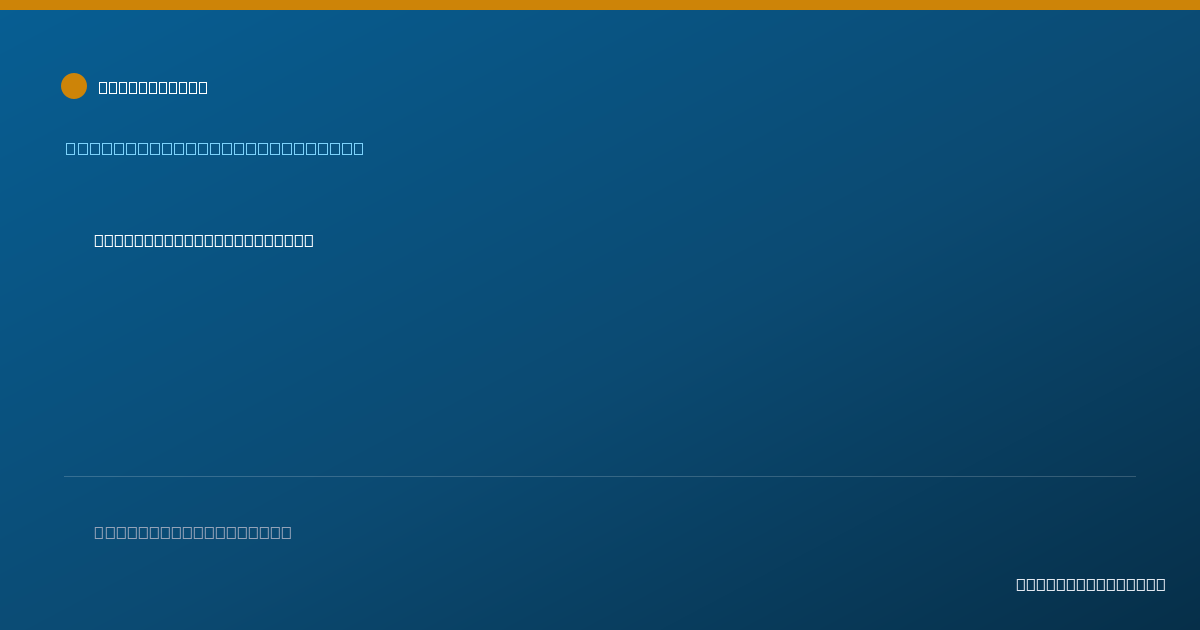Click the orange circle icon
1200x630 pixels.
point(74,86)
